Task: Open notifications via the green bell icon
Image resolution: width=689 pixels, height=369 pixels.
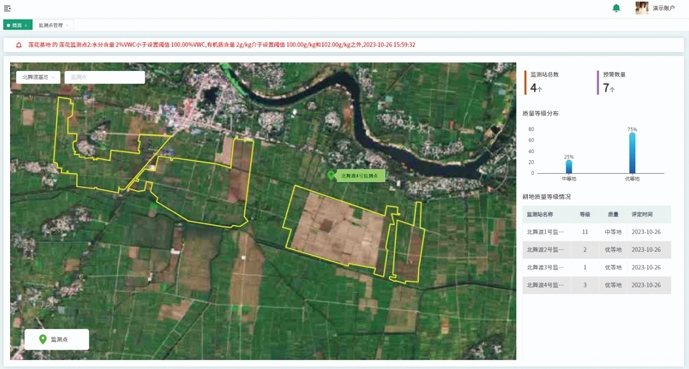Action: coord(616,8)
